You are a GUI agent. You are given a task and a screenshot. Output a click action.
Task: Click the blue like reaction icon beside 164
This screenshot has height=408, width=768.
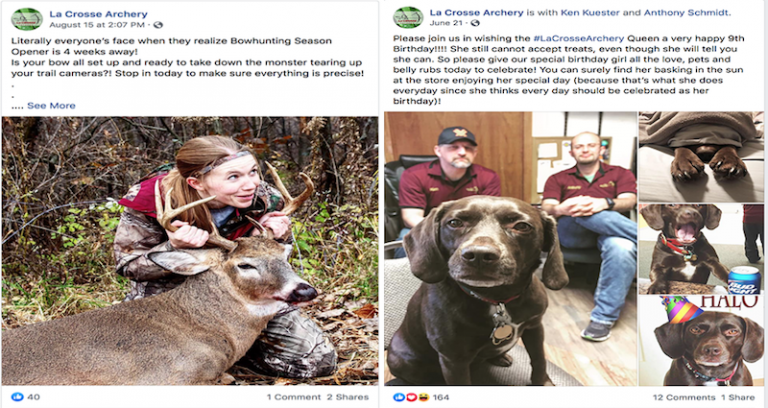click(x=399, y=397)
